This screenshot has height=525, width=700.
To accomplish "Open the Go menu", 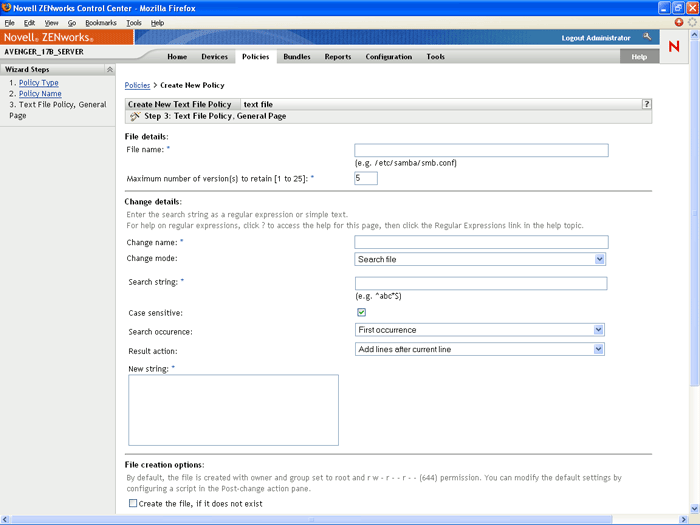I will (72, 23).
